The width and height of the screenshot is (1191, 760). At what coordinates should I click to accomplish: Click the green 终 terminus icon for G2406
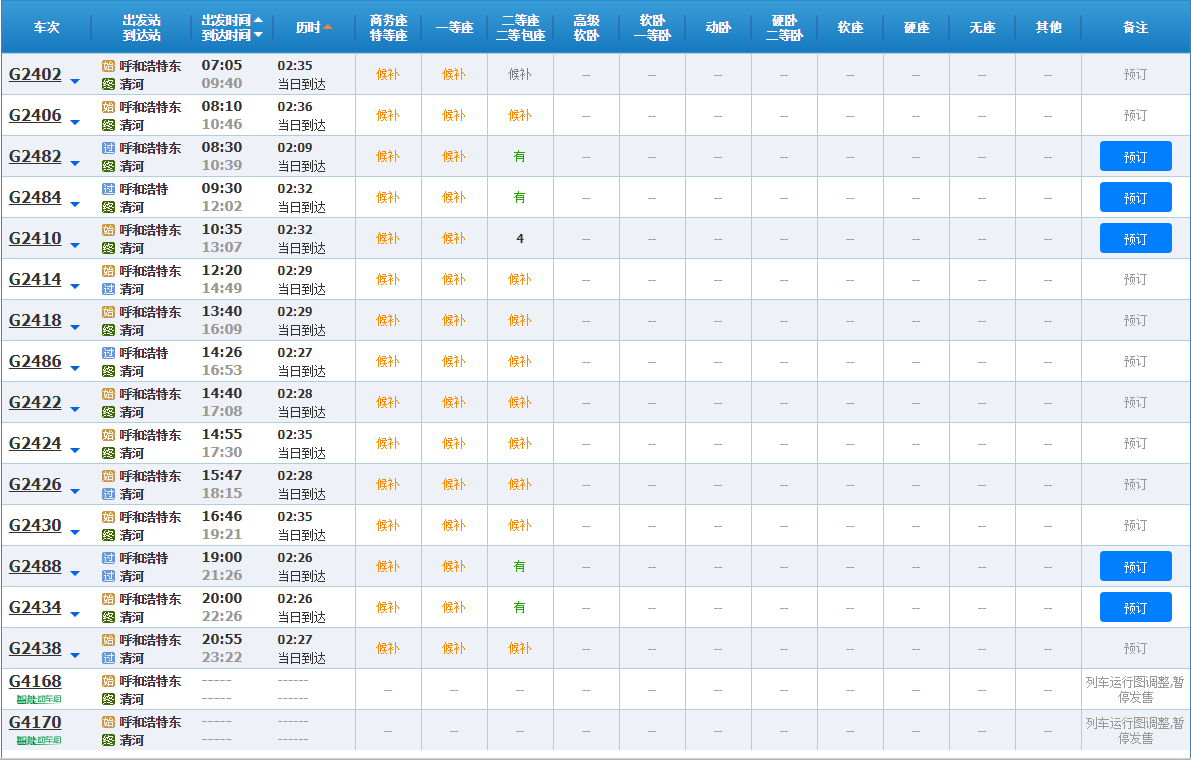pyautogui.click(x=108, y=125)
